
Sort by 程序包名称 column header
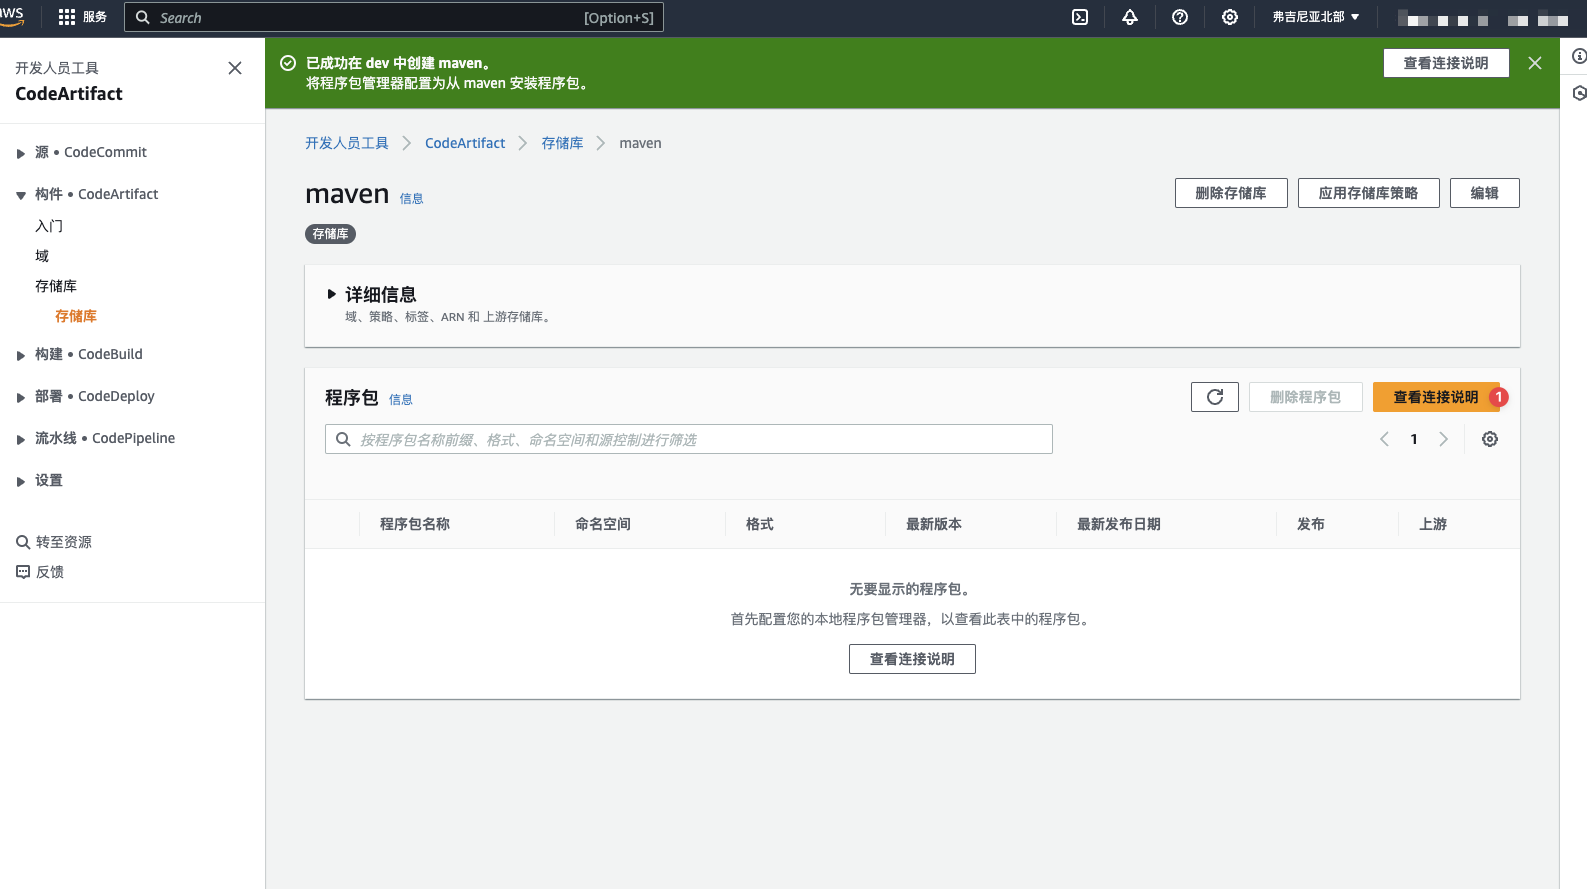pos(415,524)
